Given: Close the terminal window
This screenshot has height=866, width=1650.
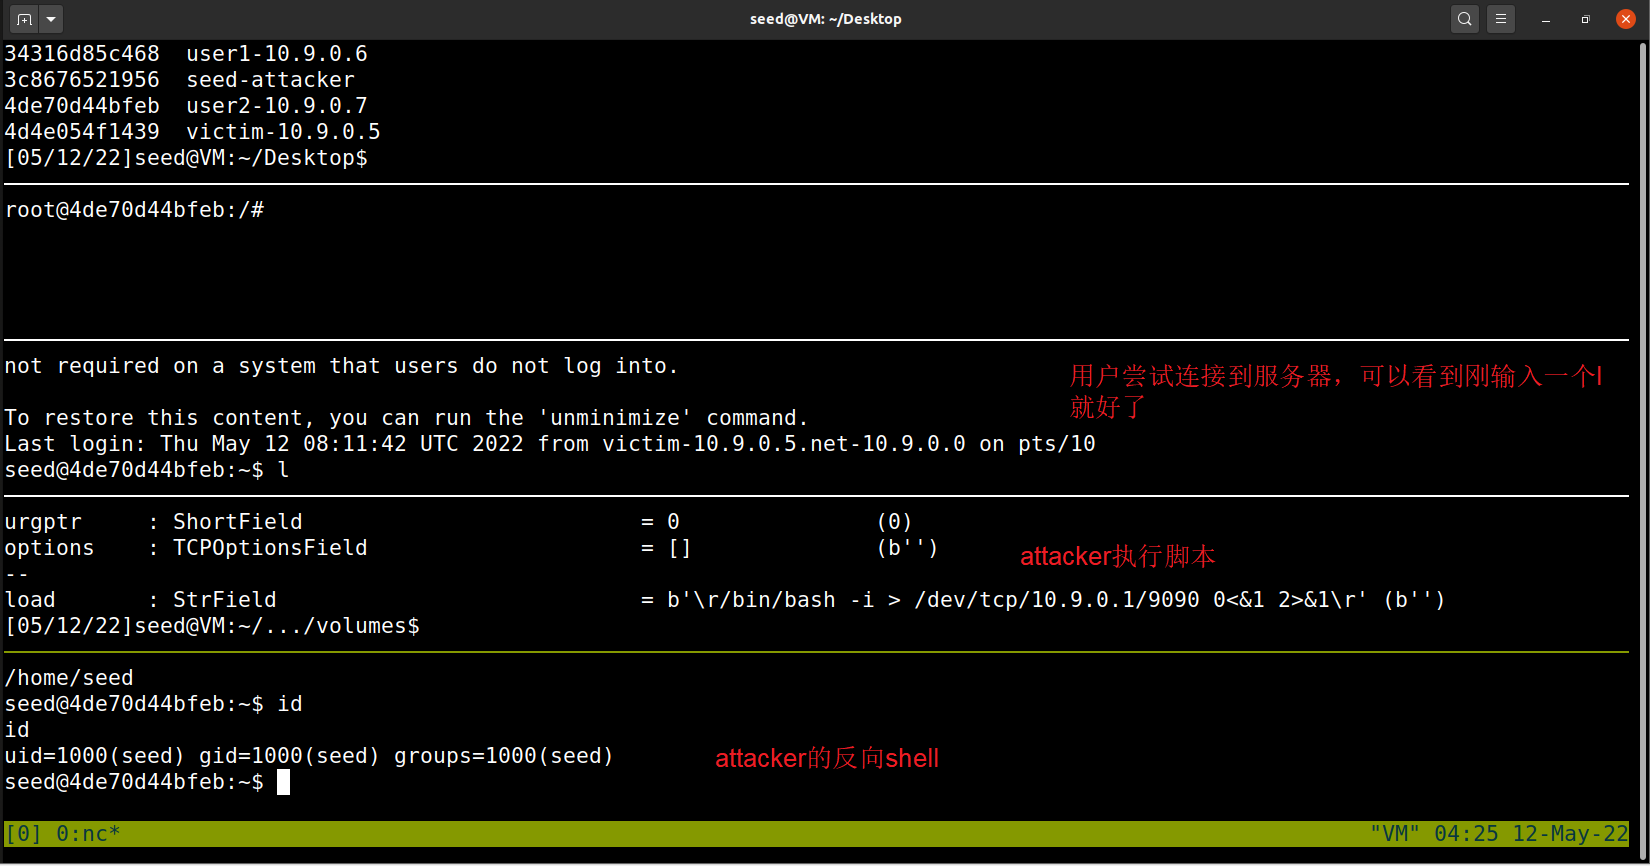Looking at the screenshot, I should point(1626,19).
